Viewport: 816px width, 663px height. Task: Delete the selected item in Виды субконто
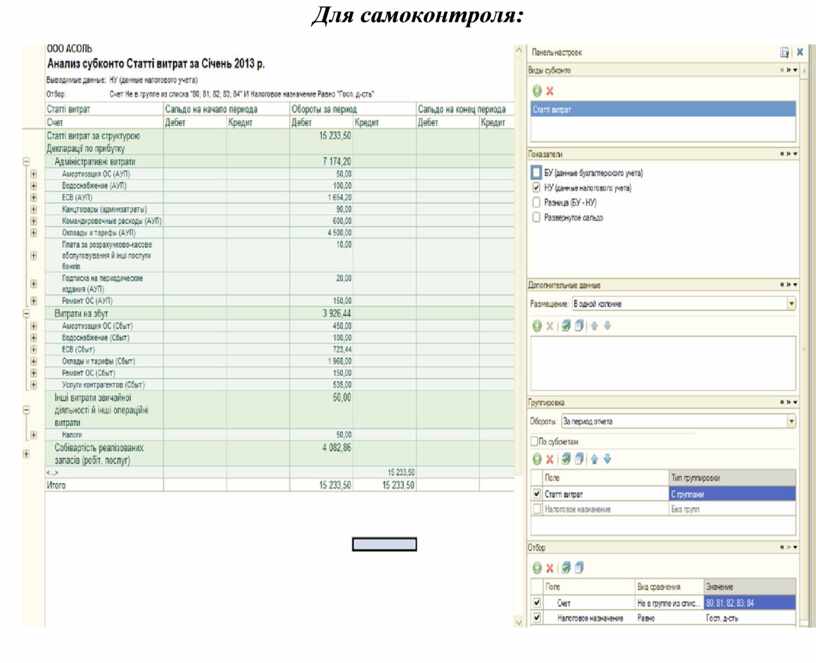550,91
